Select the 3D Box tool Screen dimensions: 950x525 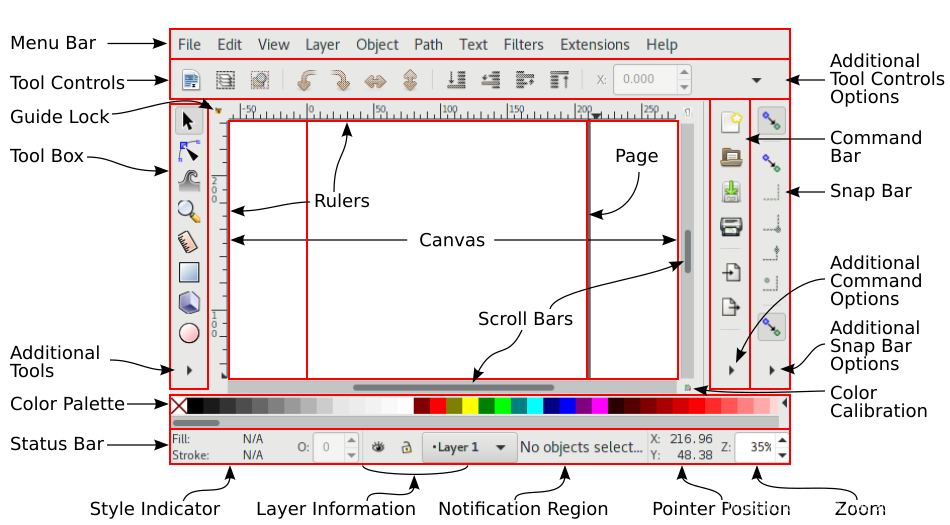[x=189, y=302]
